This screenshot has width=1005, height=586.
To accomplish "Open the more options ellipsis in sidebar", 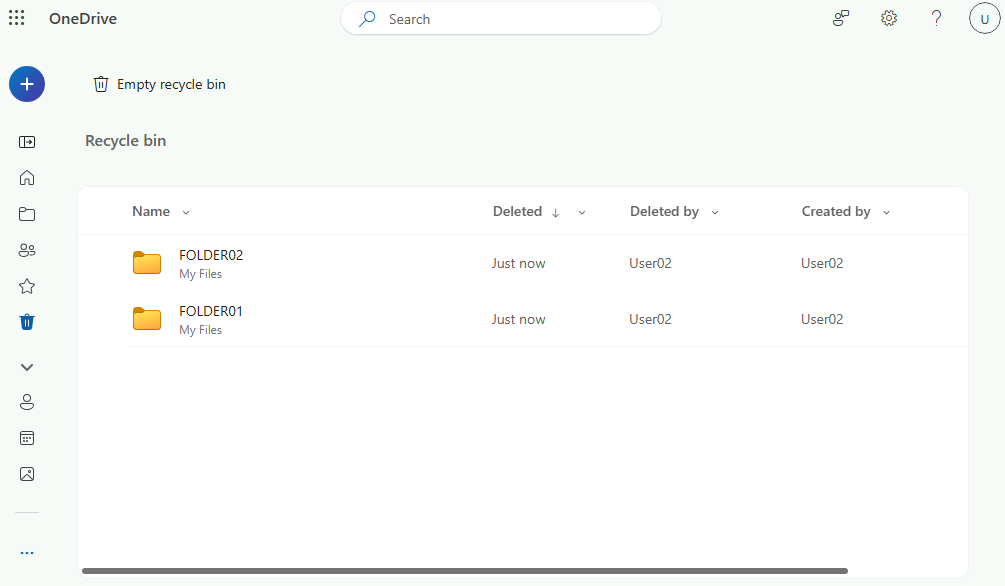I will coord(27,553).
